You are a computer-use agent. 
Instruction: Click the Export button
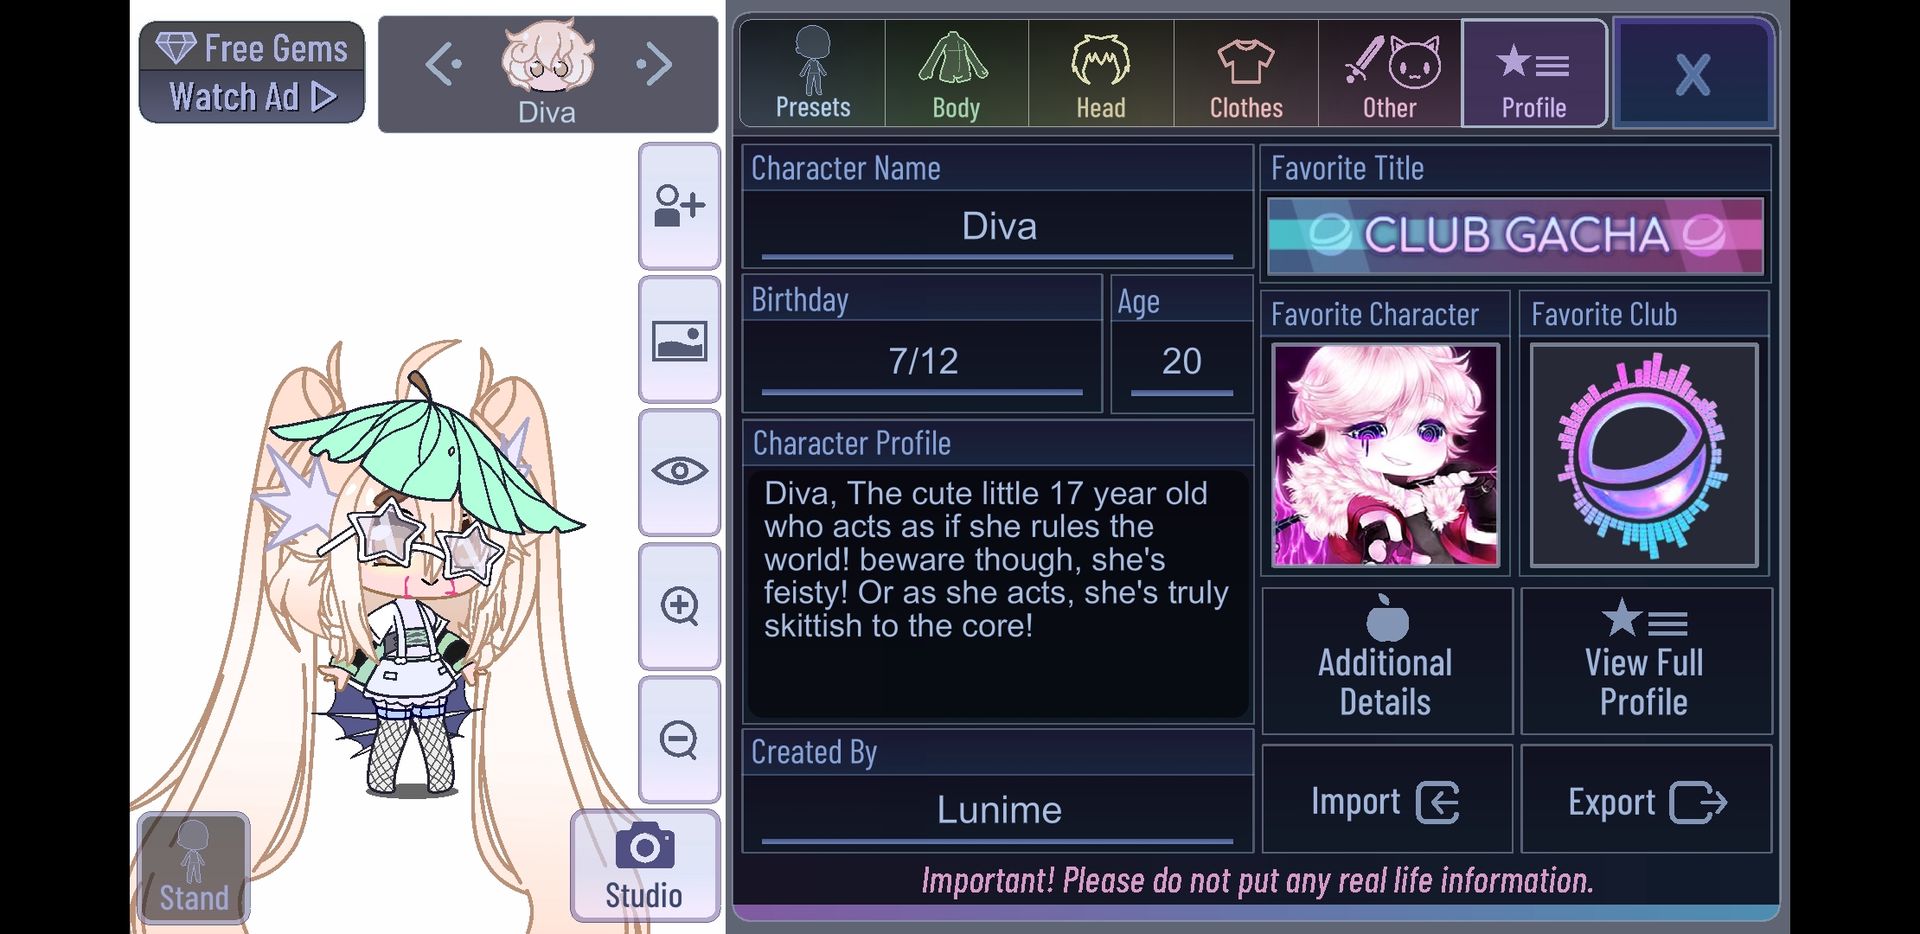(x=1645, y=800)
